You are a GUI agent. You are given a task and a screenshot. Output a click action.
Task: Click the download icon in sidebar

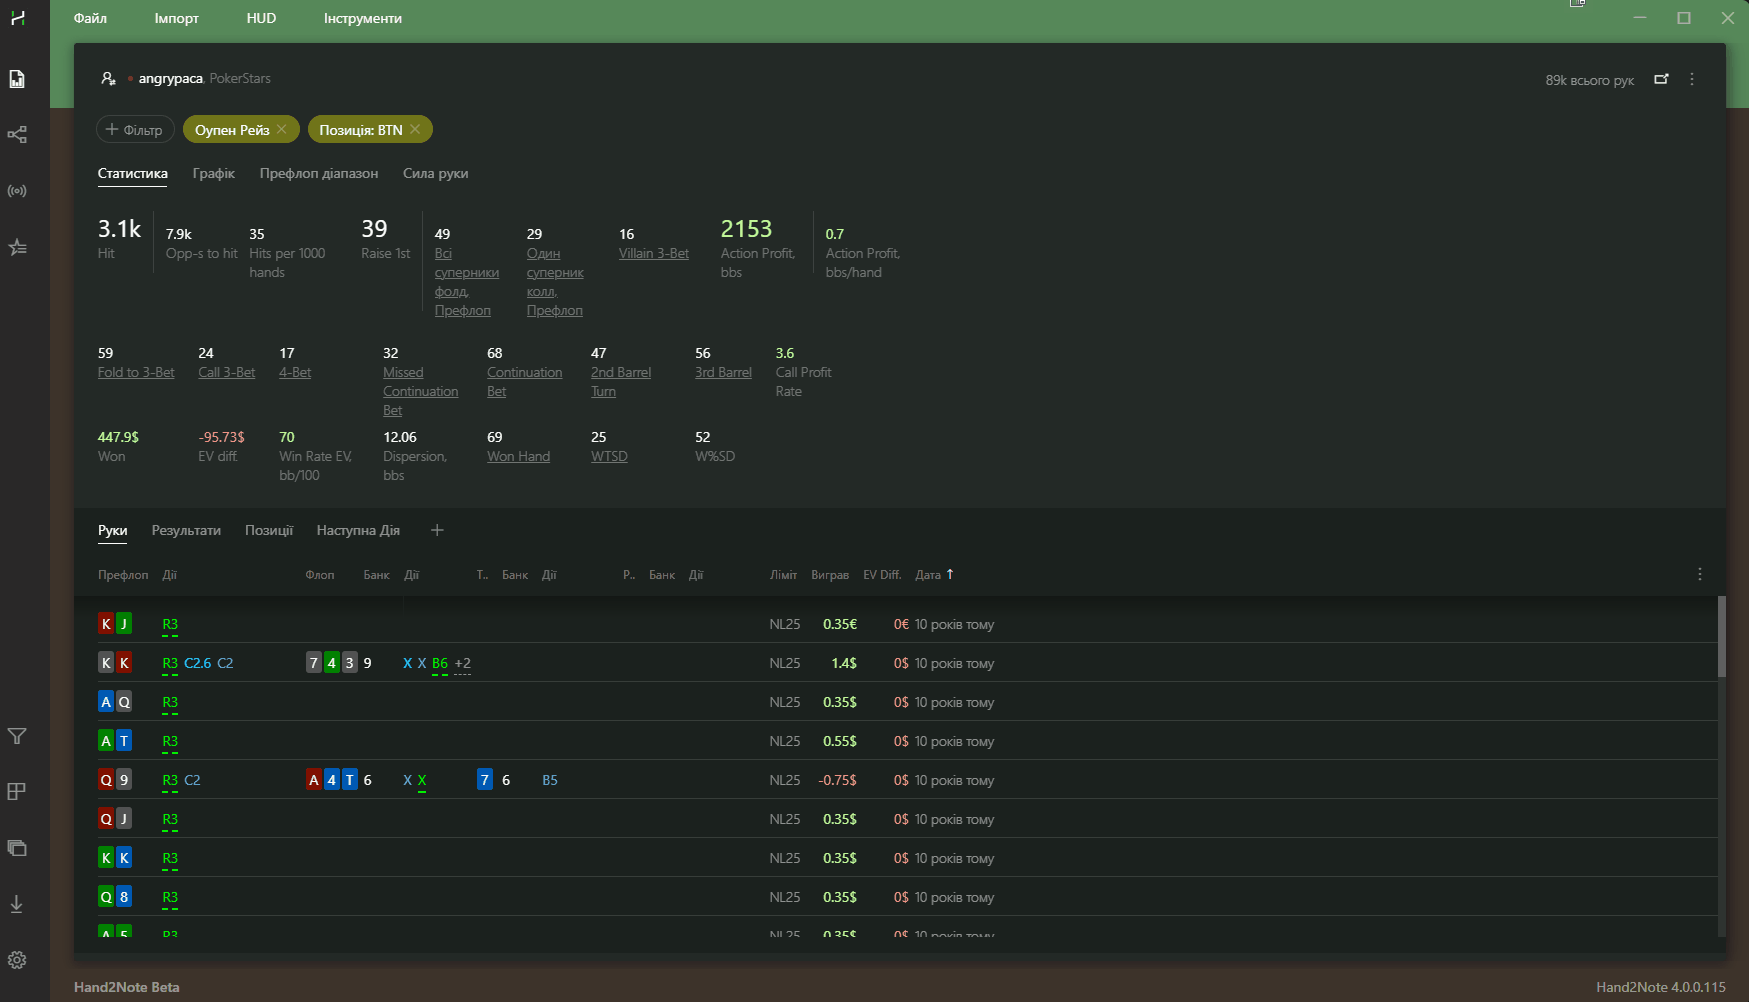17,904
